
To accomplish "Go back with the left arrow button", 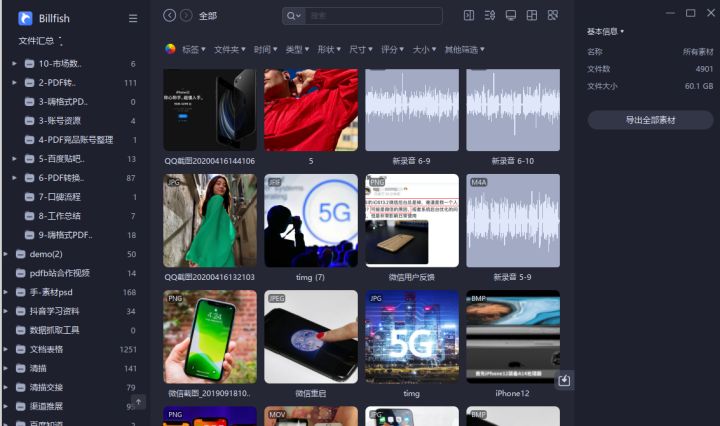I will (x=169, y=16).
